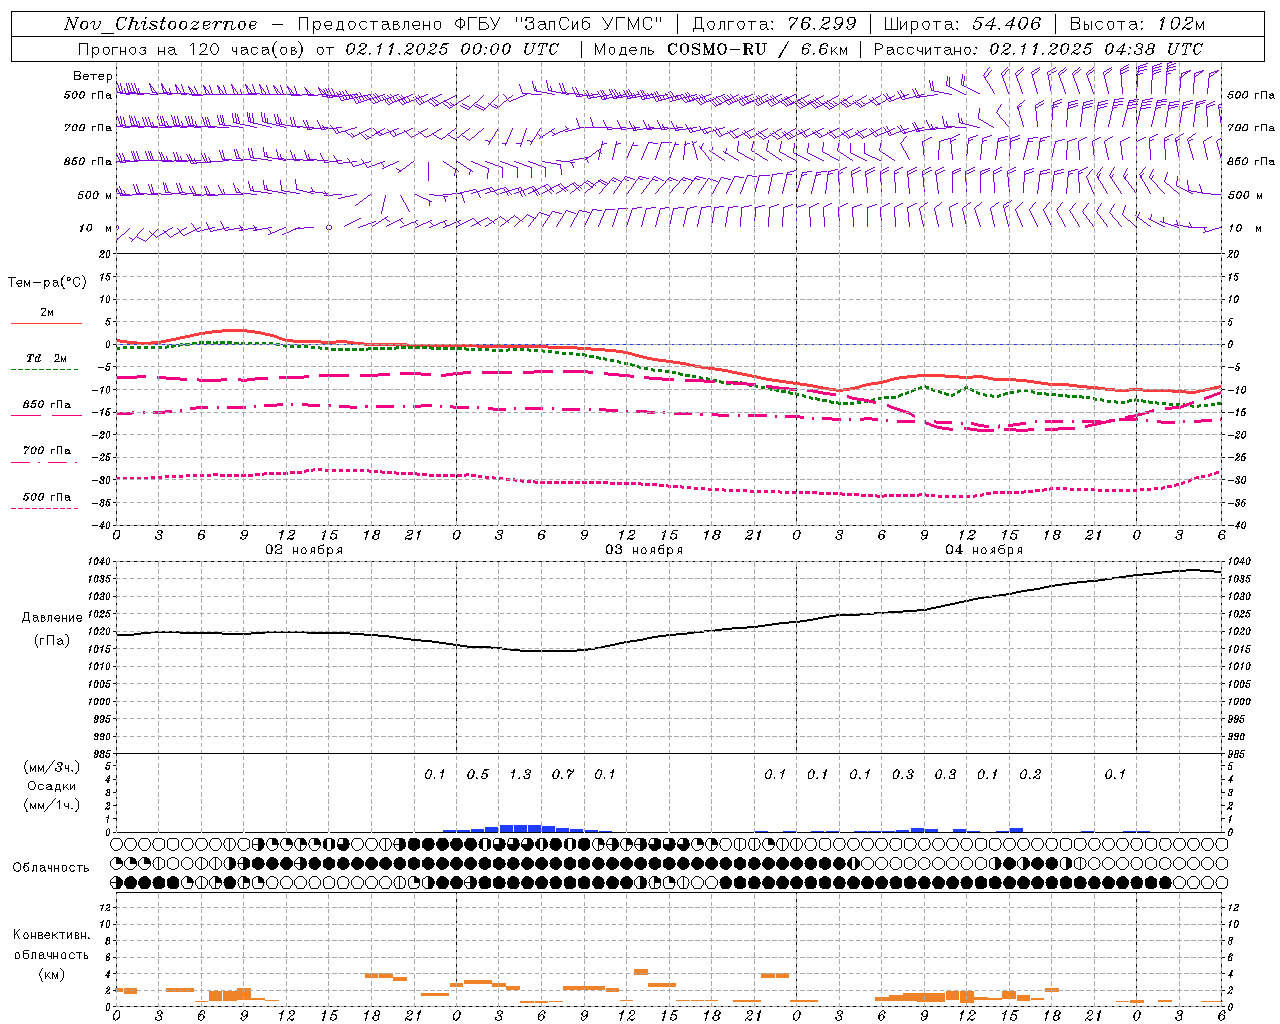Click the '500 м' wind level label on left
The width and height of the screenshot is (1280, 1024).
[x=96, y=195]
